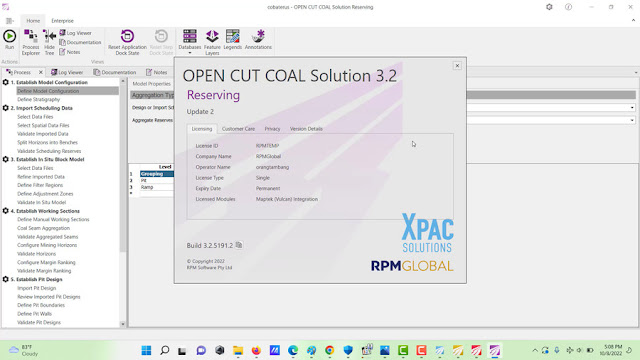Screen dimensions: 640x360
Task: Close the Process panel tab
Action: 41,72
